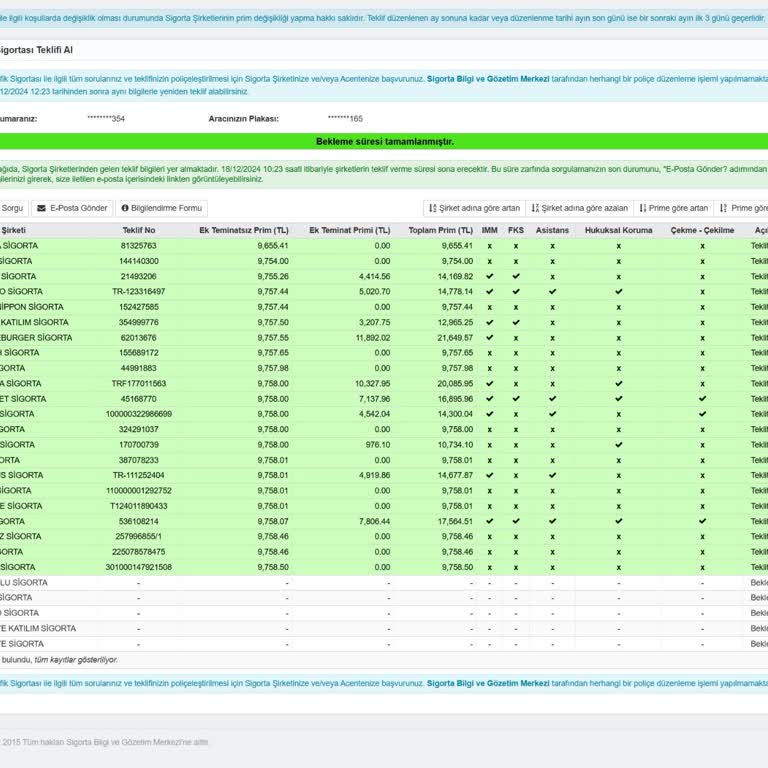Click Hukuksal Koruma checkmark in TR-123316497 row
768x768 pixels.
click(619, 291)
